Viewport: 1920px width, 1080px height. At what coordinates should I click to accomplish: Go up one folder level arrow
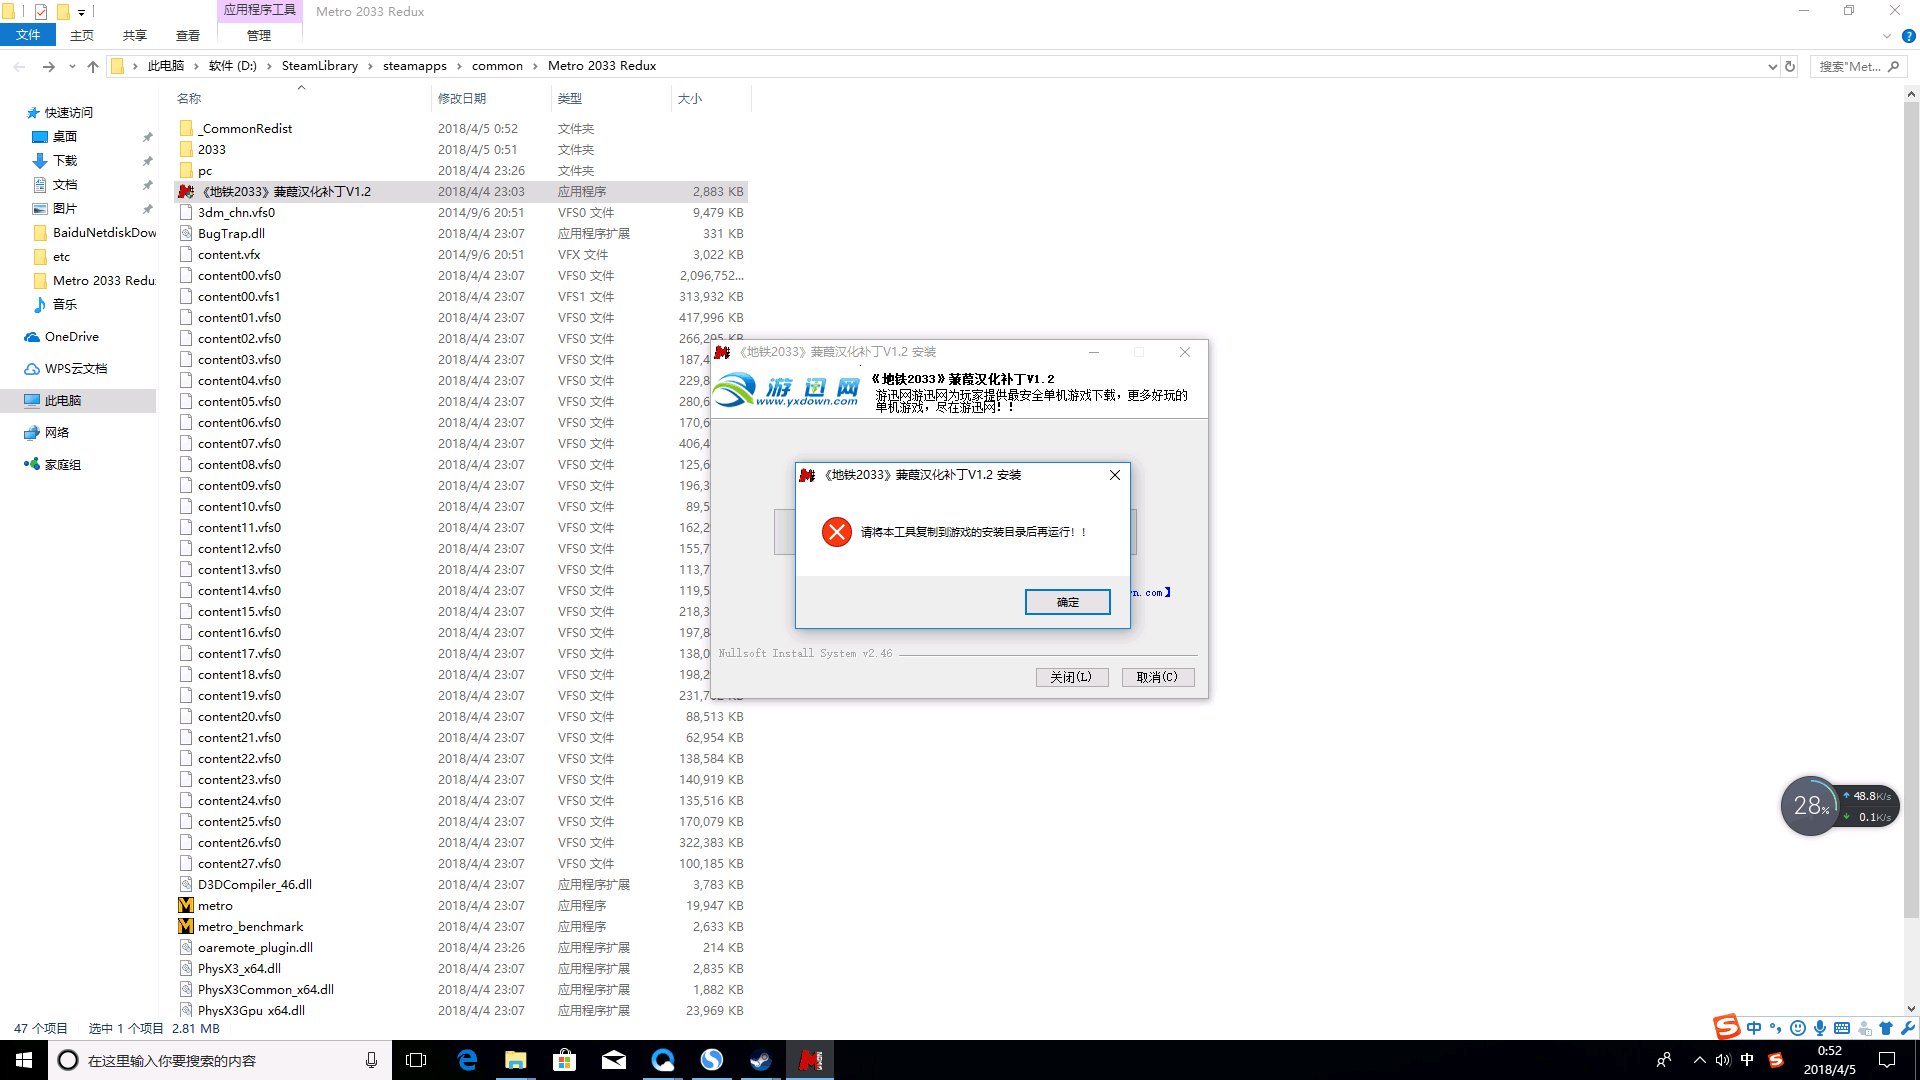[93, 66]
